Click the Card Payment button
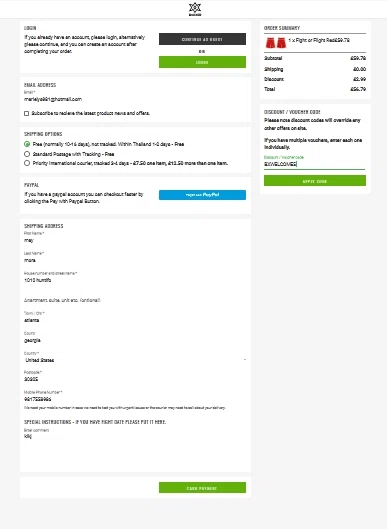This screenshot has width=387, height=529. [202, 488]
